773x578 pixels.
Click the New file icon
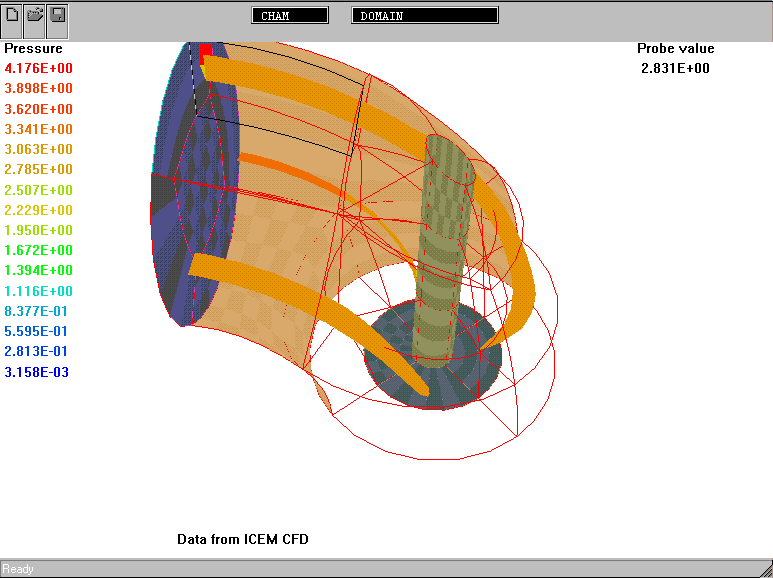[x=13, y=16]
